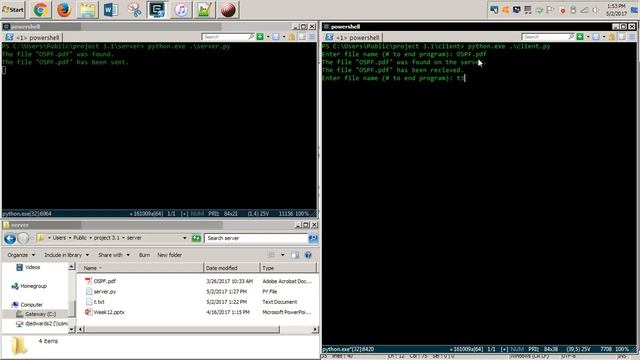This screenshot has width=640, height=360.
Task: Open Explorer Help icon
Action: 308,255
